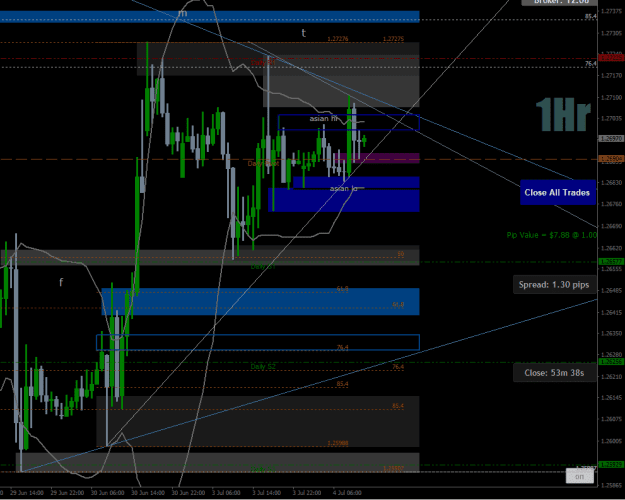Click the Broker time label at top
The height and width of the screenshot is (500, 625).
click(x=559, y=2)
